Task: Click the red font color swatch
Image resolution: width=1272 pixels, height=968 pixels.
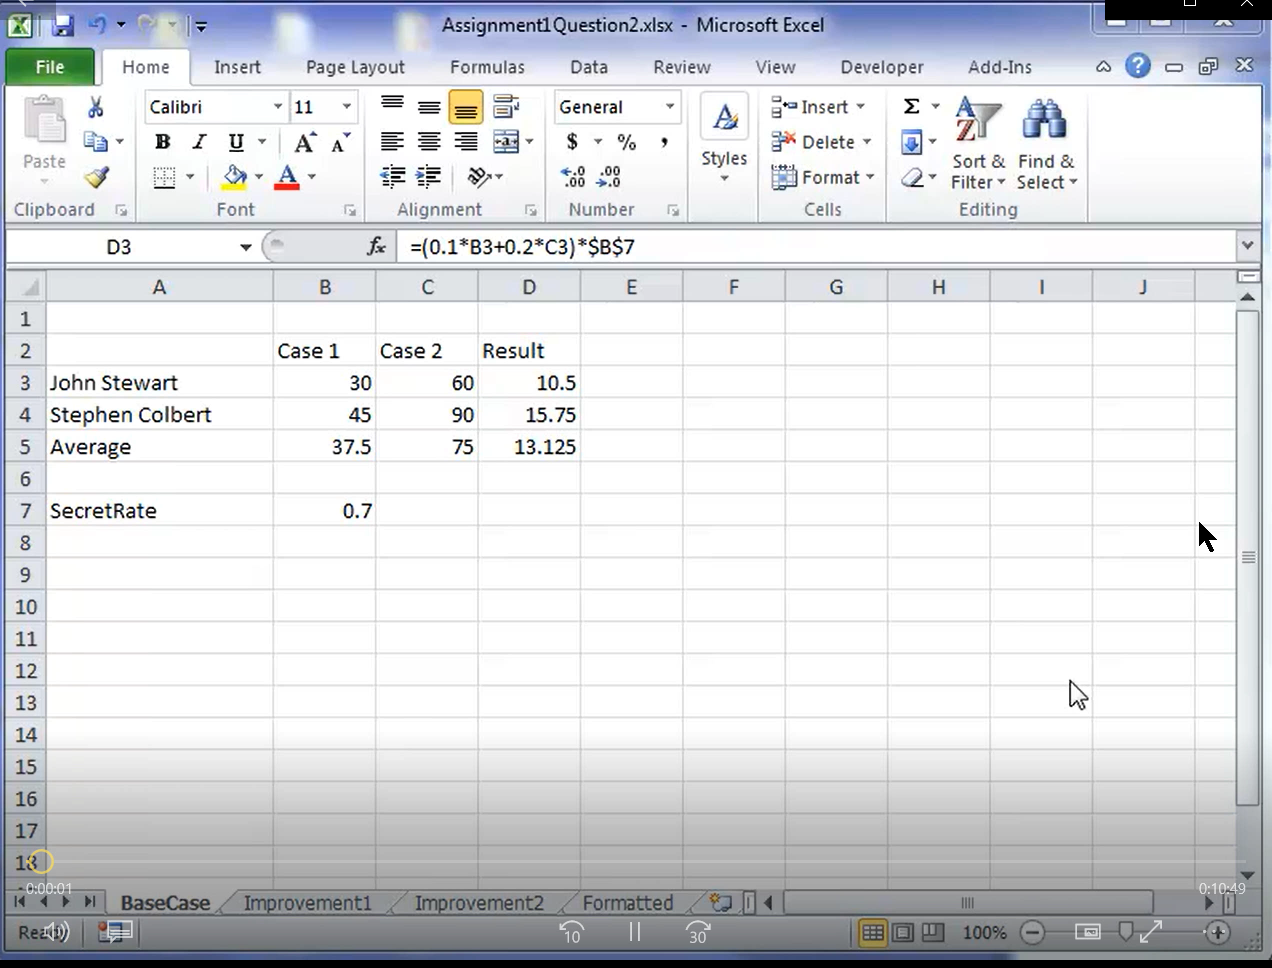Action: click(287, 177)
